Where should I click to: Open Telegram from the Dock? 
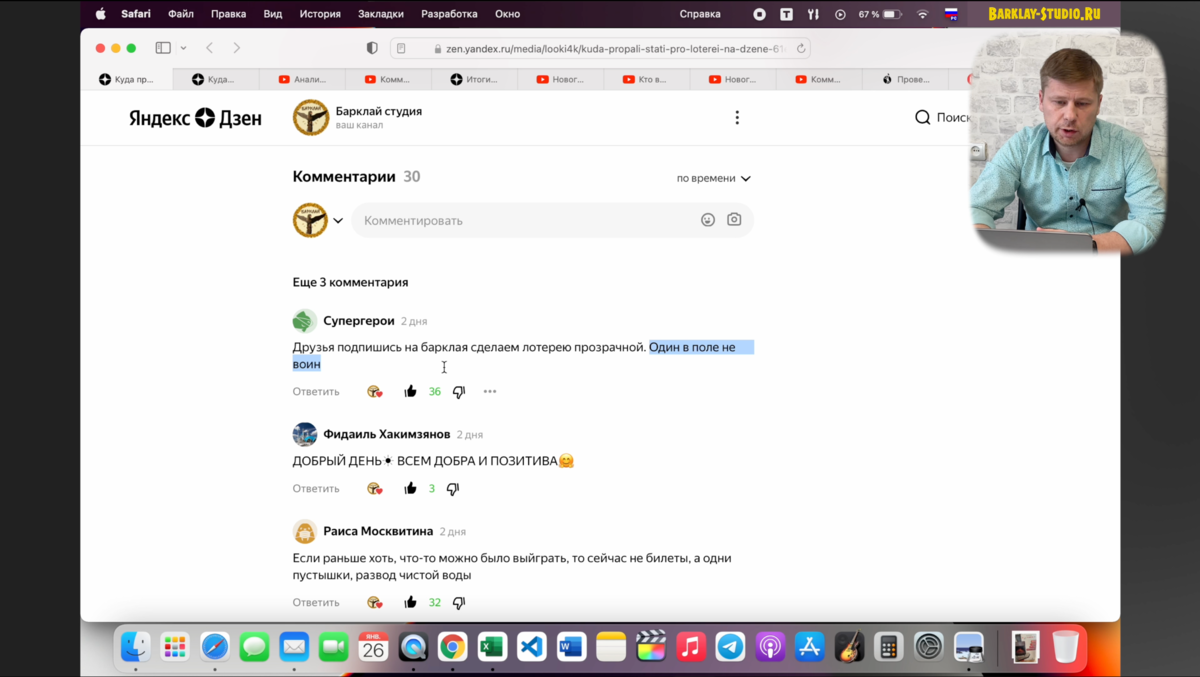click(730, 647)
